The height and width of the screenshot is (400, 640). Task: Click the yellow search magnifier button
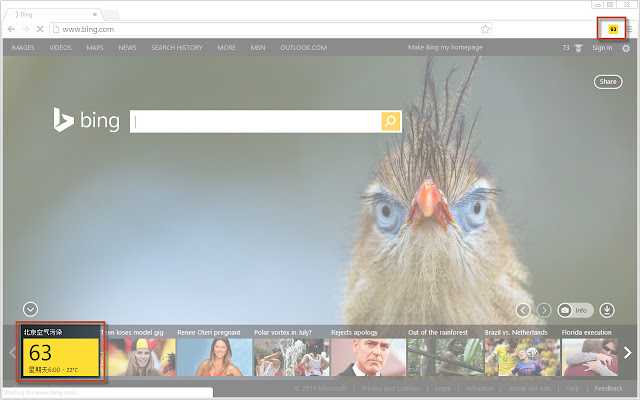point(391,121)
